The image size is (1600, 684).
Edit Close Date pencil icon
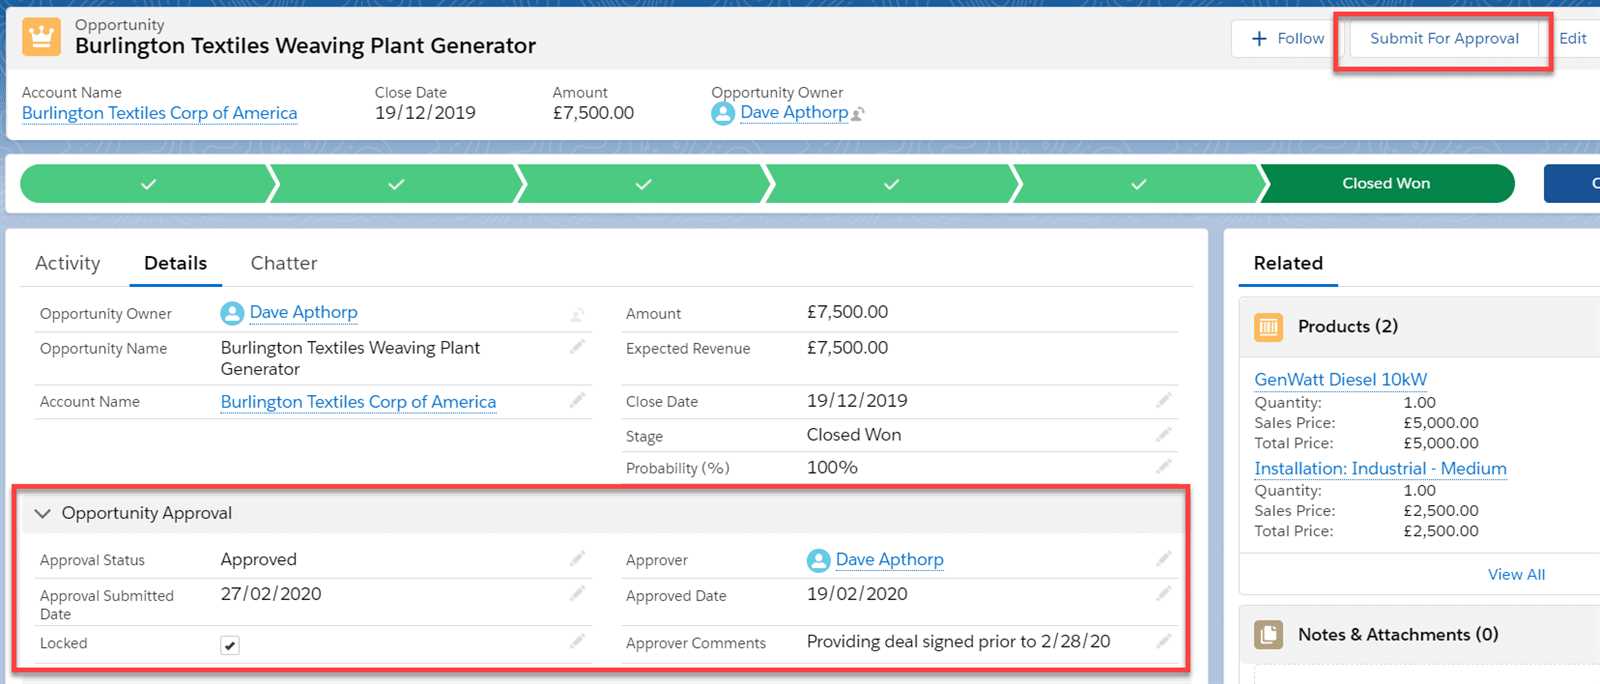pyautogui.click(x=1163, y=400)
